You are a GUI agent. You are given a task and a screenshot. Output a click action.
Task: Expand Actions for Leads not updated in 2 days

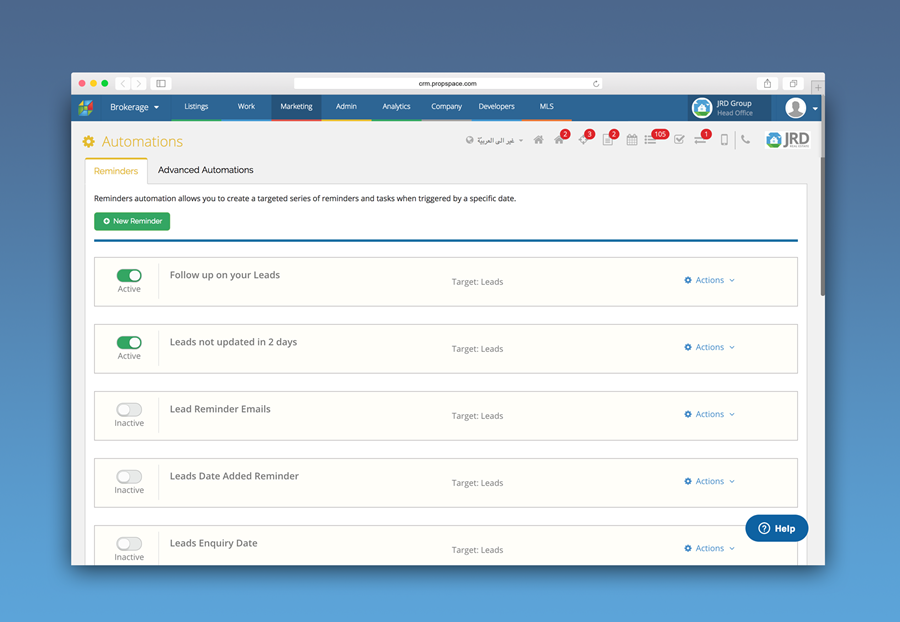coord(709,347)
